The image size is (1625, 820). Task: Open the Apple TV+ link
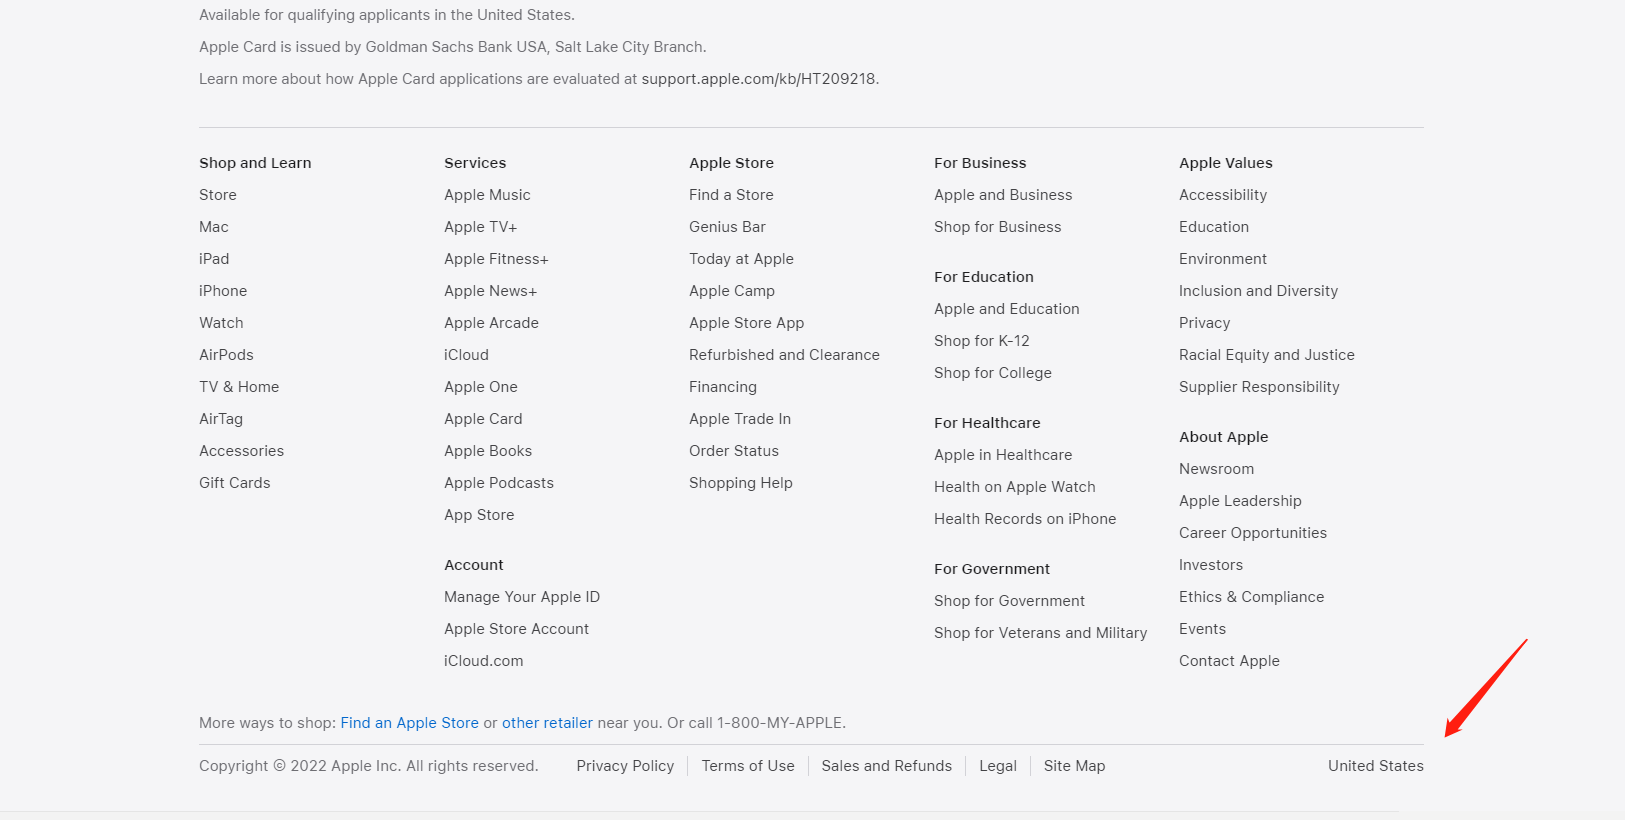[x=481, y=227]
